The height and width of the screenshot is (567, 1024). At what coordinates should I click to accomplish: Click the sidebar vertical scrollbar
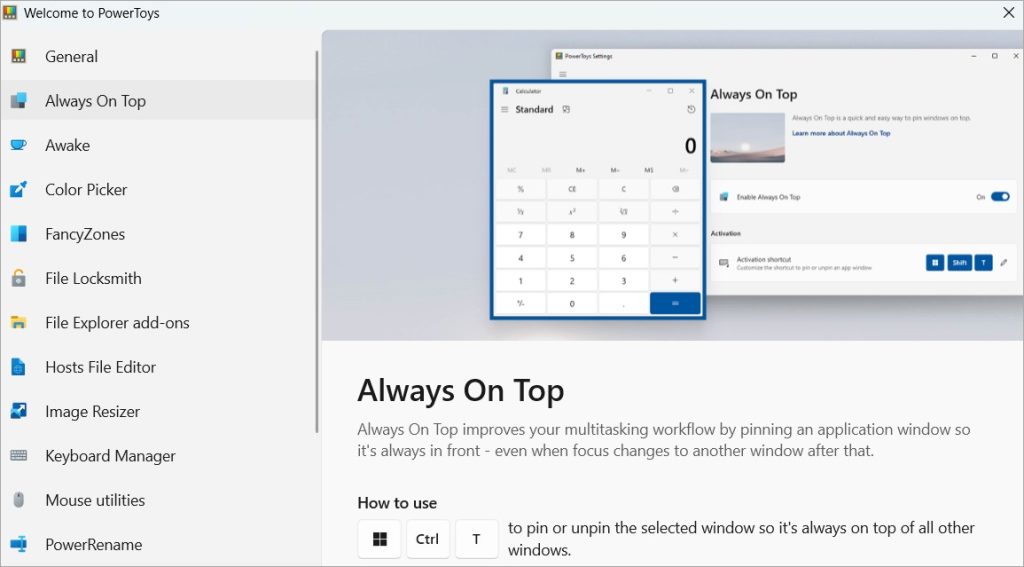(317, 242)
